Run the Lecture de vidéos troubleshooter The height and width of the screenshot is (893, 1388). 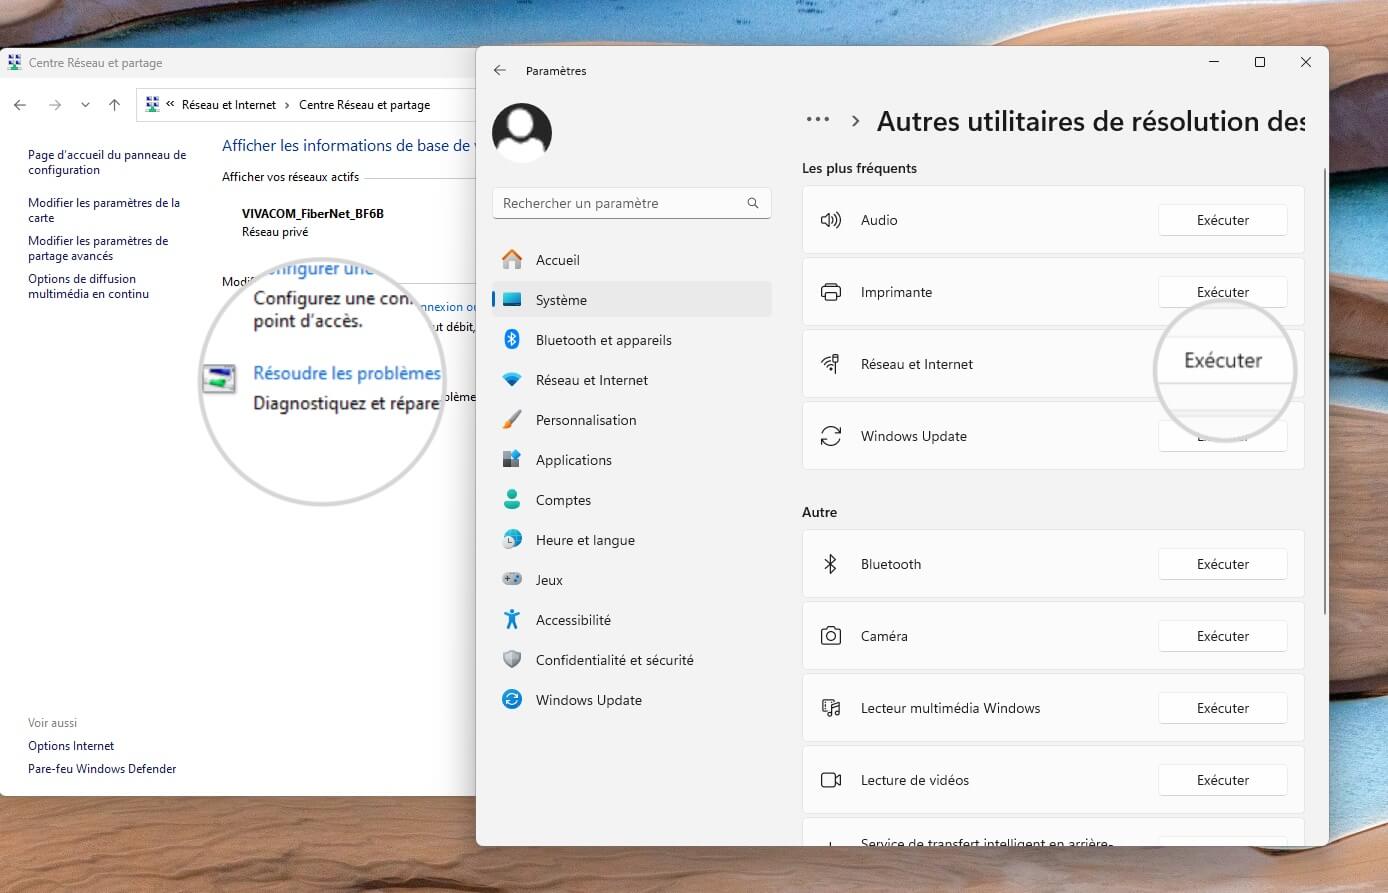[x=1223, y=780]
